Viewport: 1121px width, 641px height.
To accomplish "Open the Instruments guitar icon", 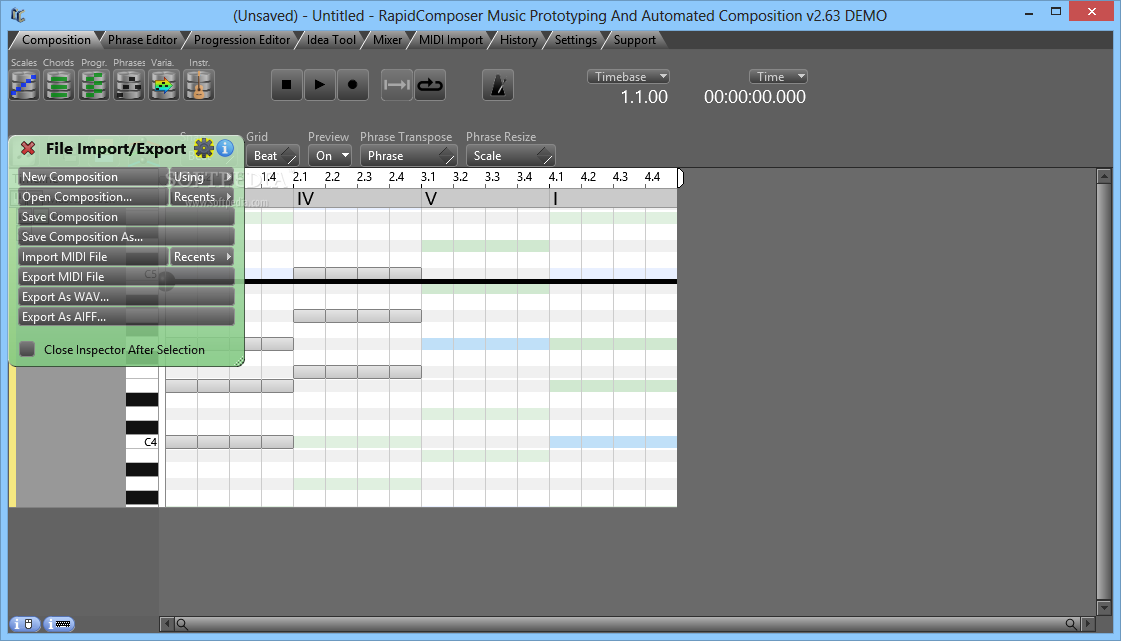I will (199, 86).
